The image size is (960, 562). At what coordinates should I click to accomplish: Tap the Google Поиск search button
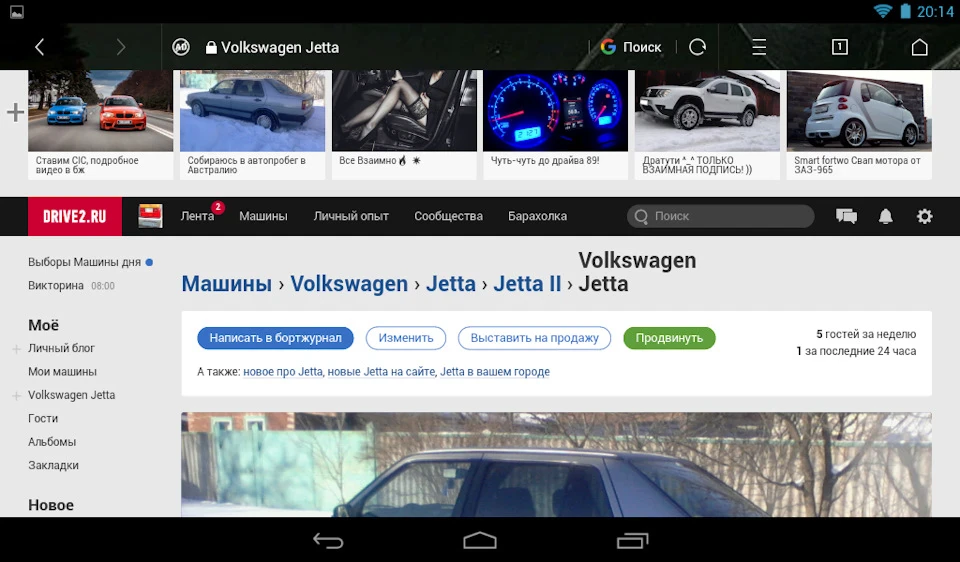[631, 47]
